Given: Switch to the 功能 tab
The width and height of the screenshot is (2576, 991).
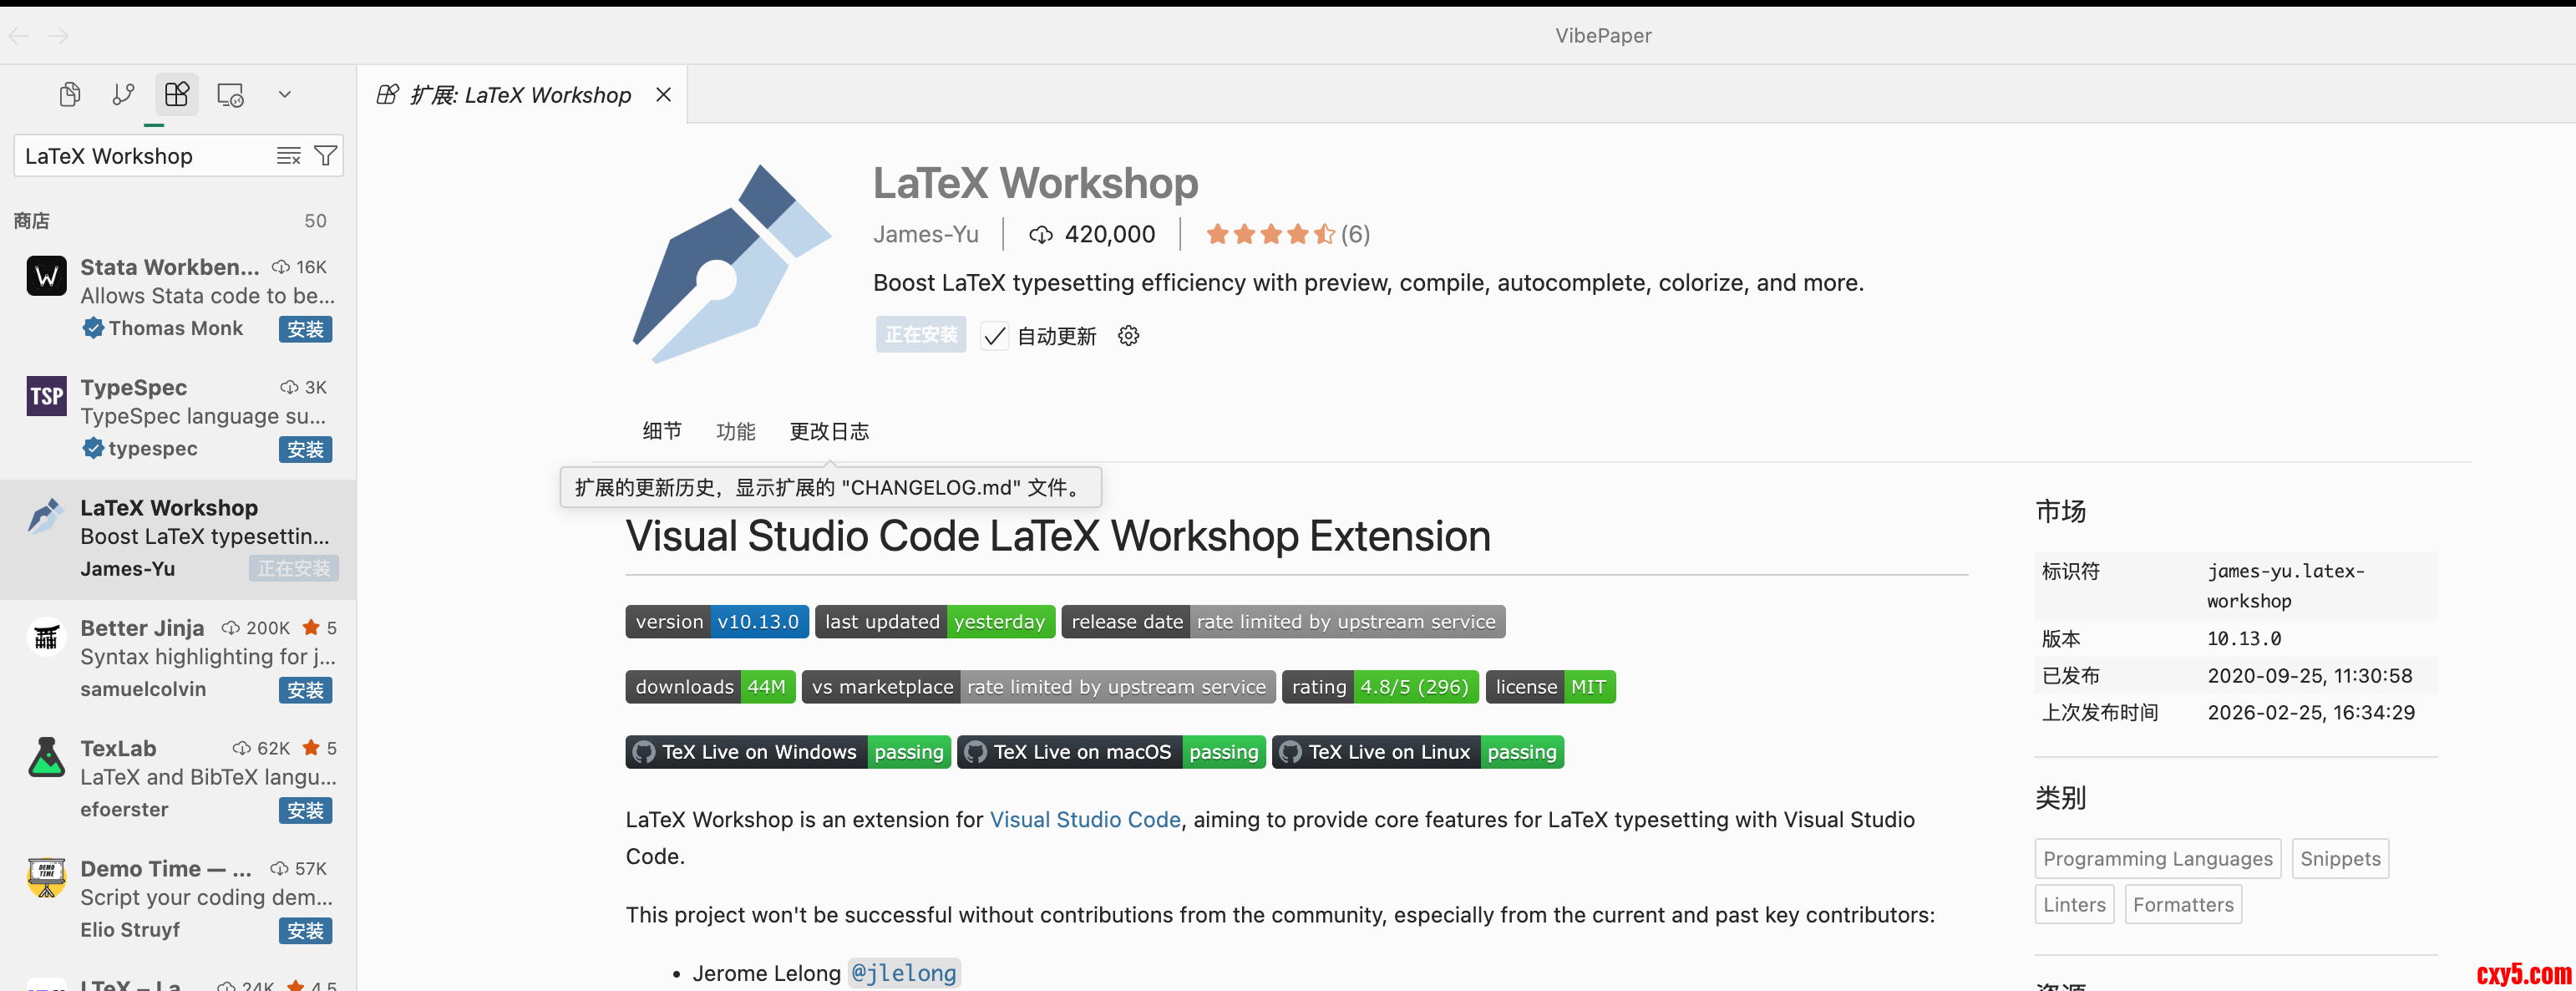Looking at the screenshot, I should pyautogui.click(x=735, y=431).
